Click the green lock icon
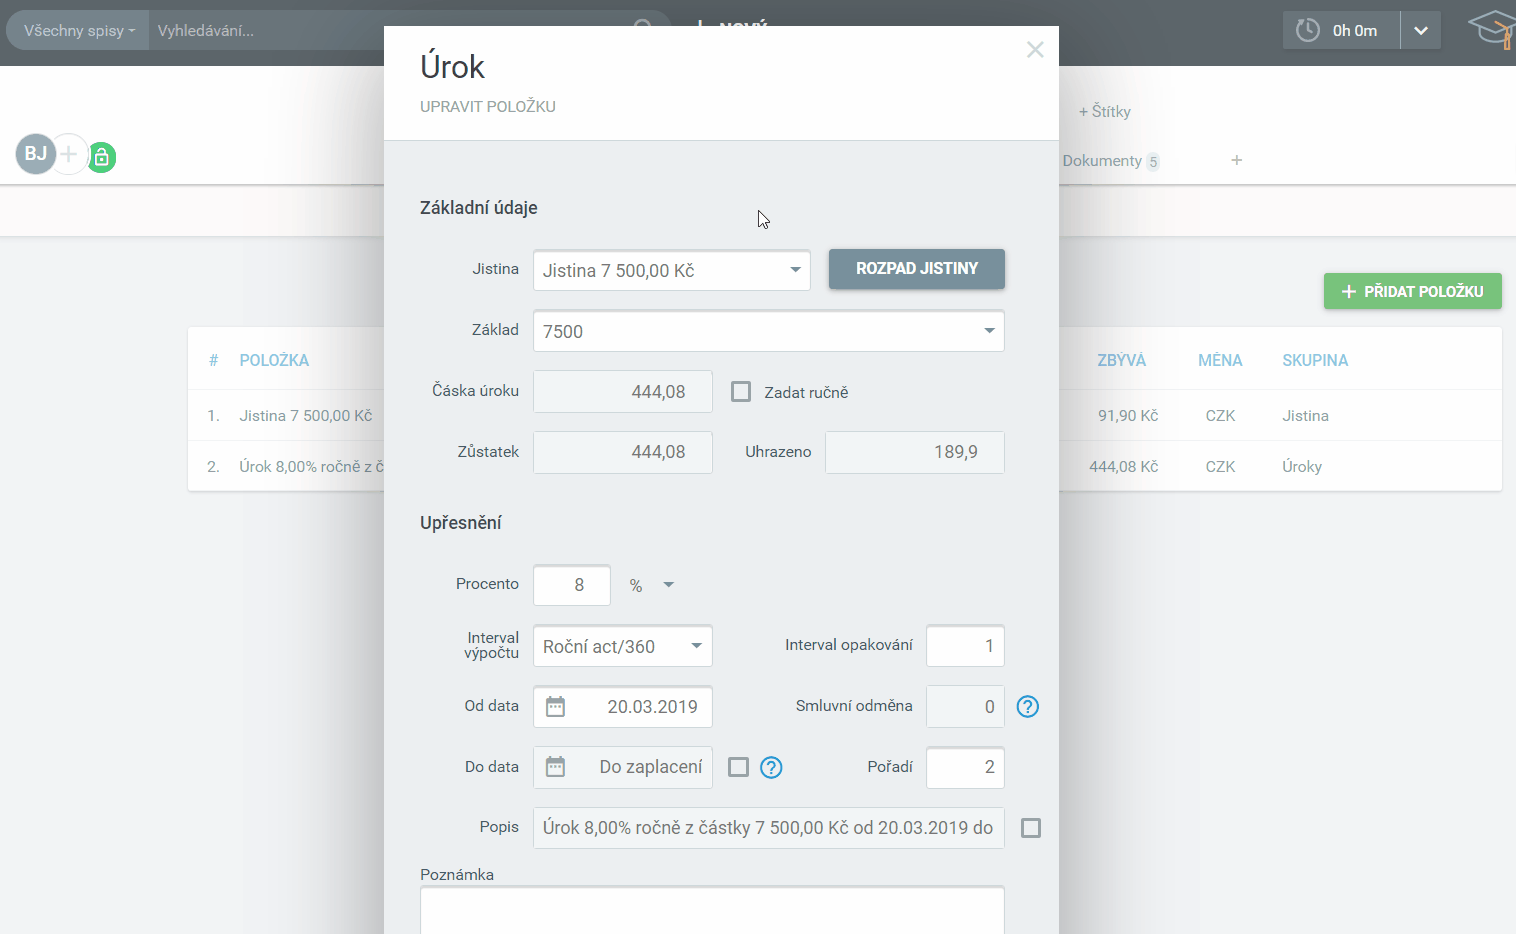Image resolution: width=1516 pixels, height=934 pixels. [101, 157]
